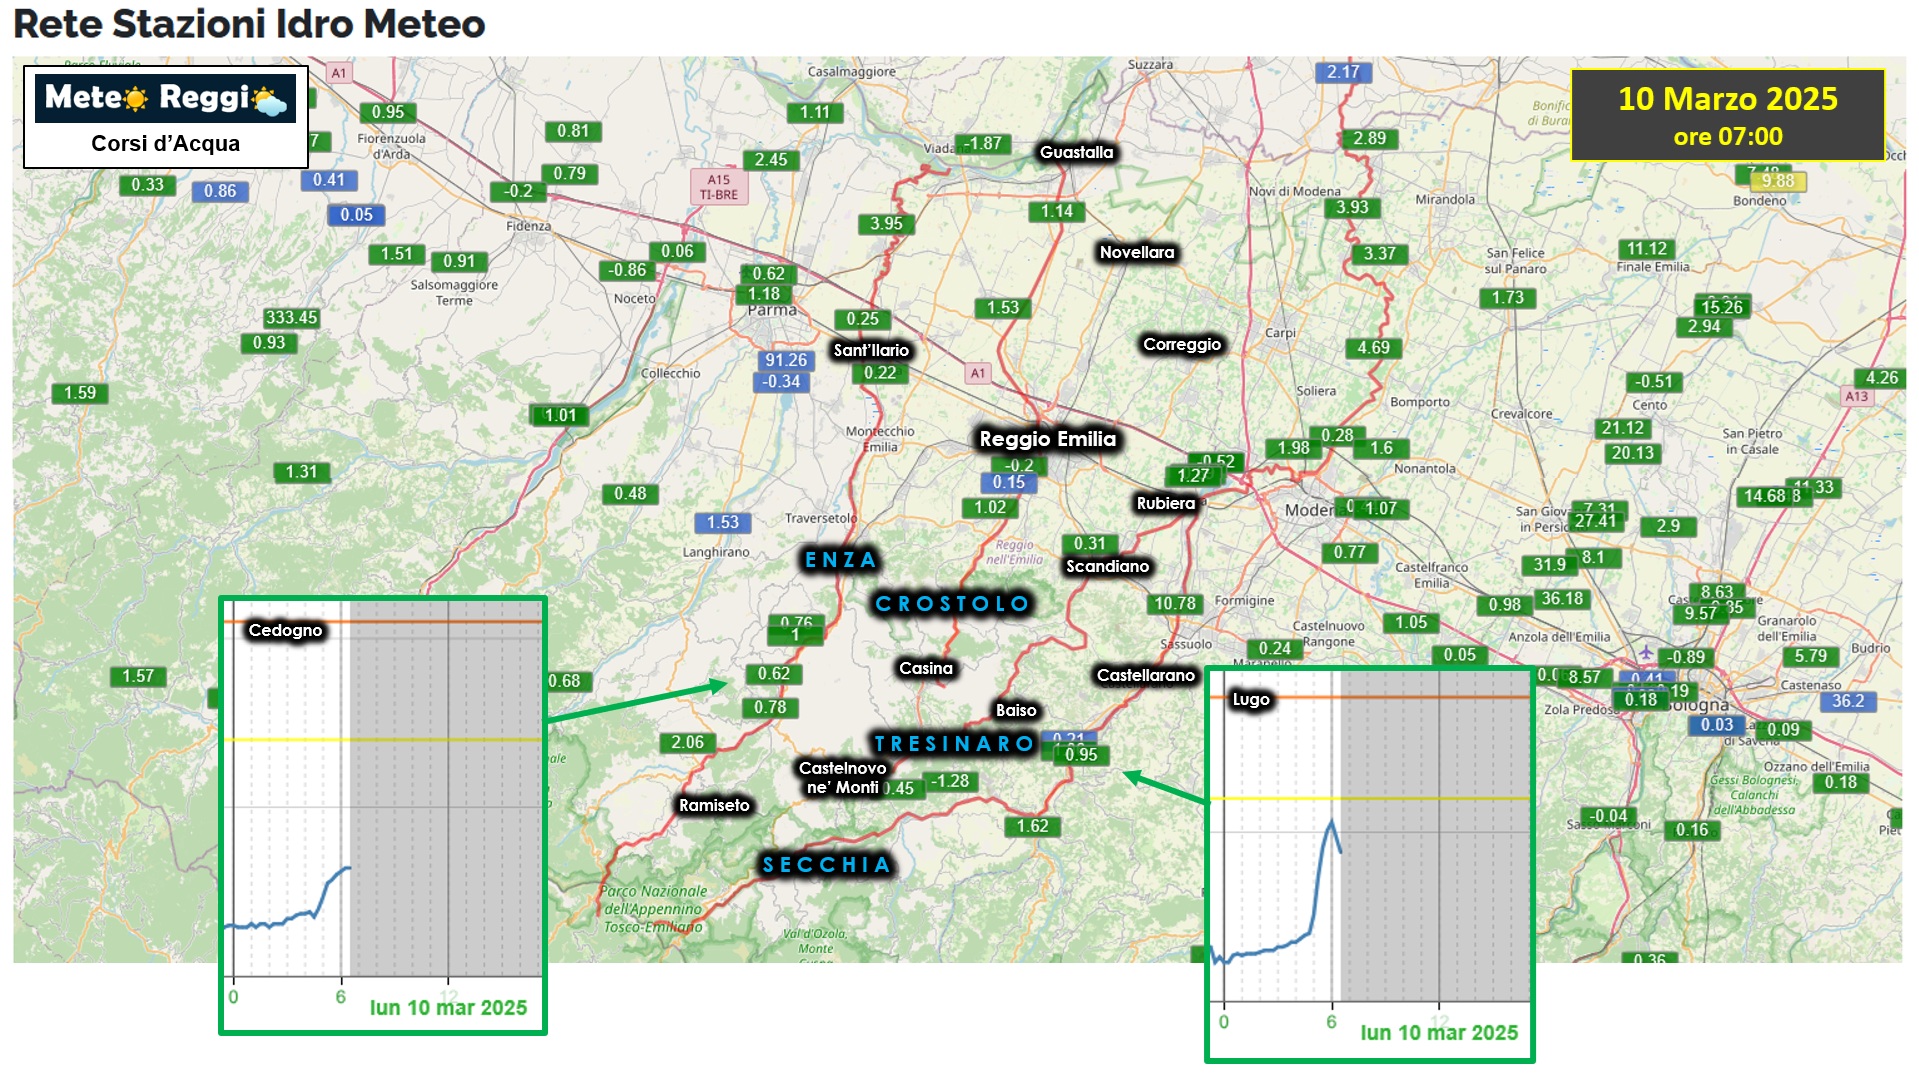Select the CROSTOLO river label
This screenshot has height=1077, width=1919.
(x=951, y=604)
